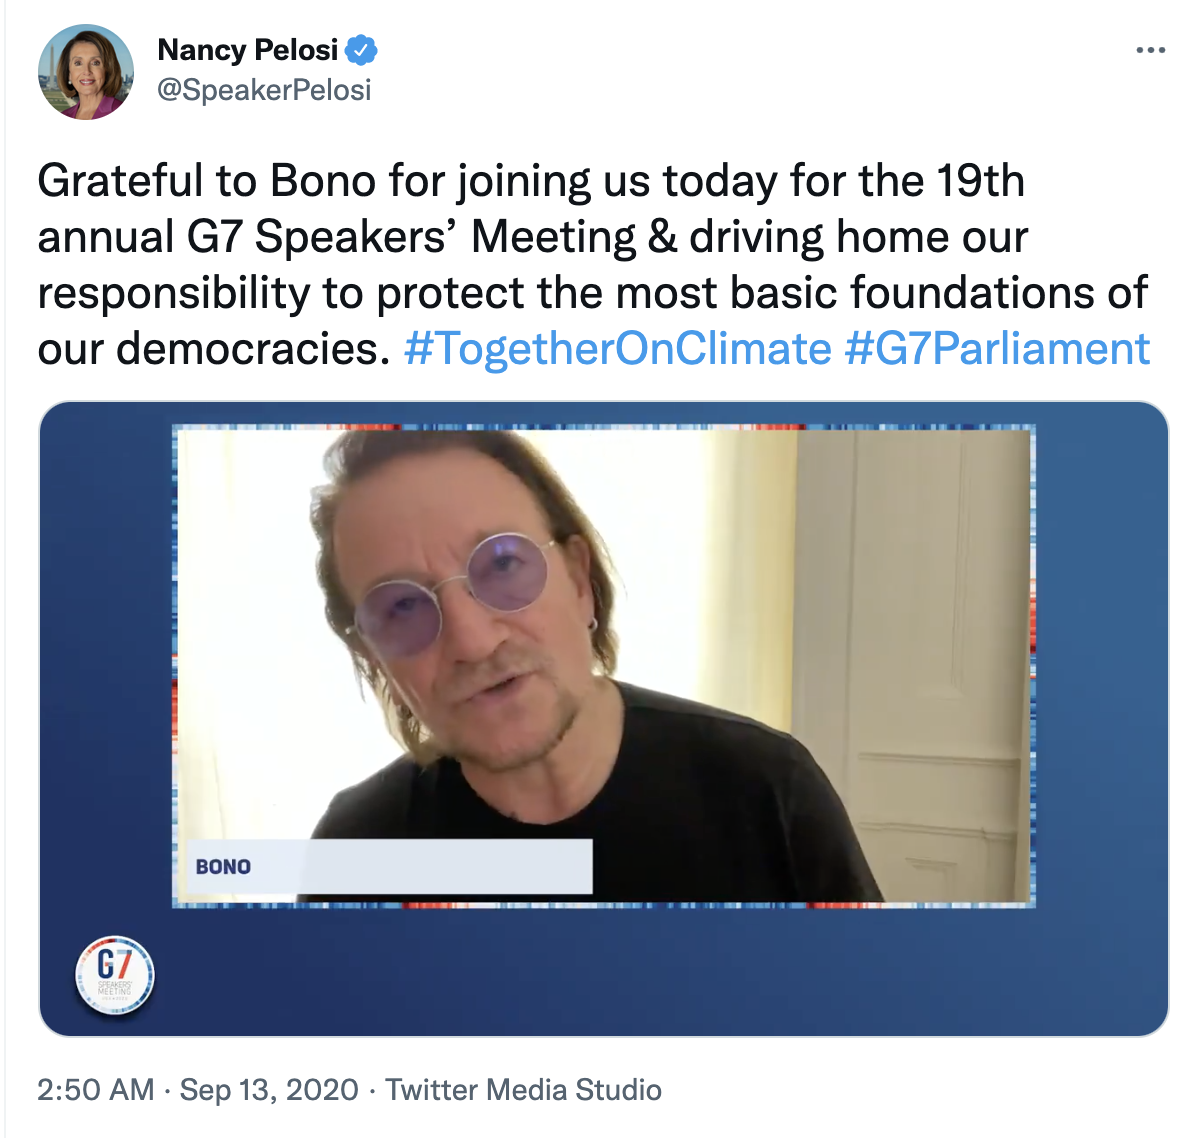
Task: Open the #TogetherOnClimate hashtag
Action: pos(617,349)
